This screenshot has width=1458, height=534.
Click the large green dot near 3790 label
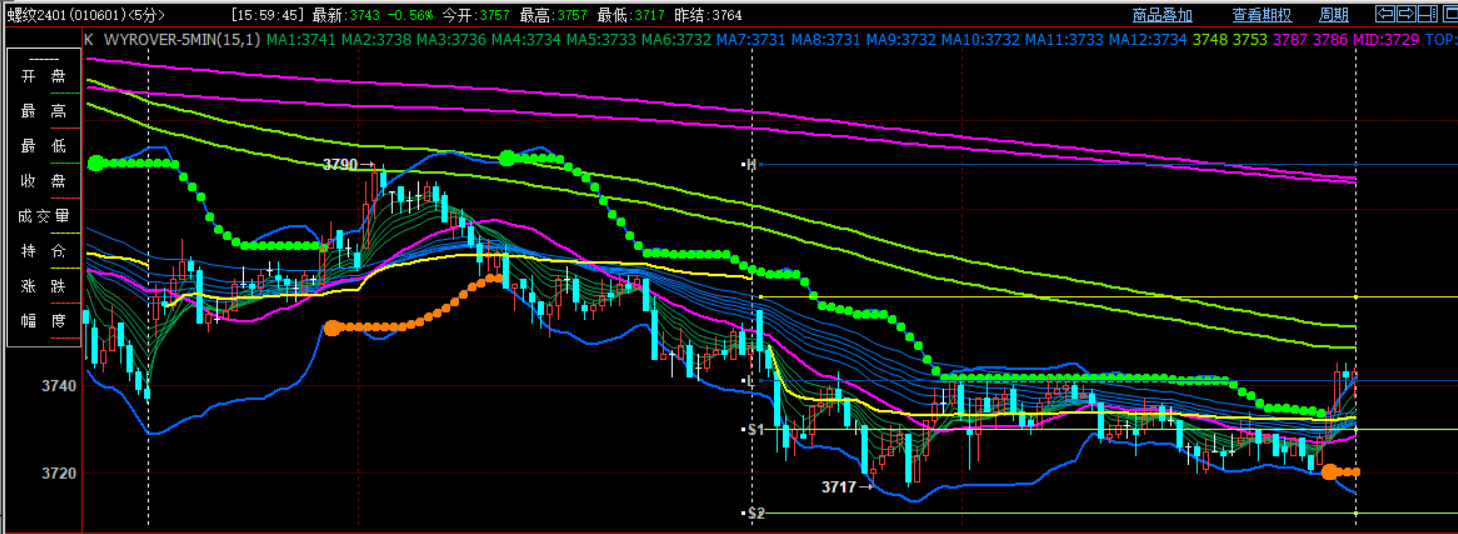point(507,158)
